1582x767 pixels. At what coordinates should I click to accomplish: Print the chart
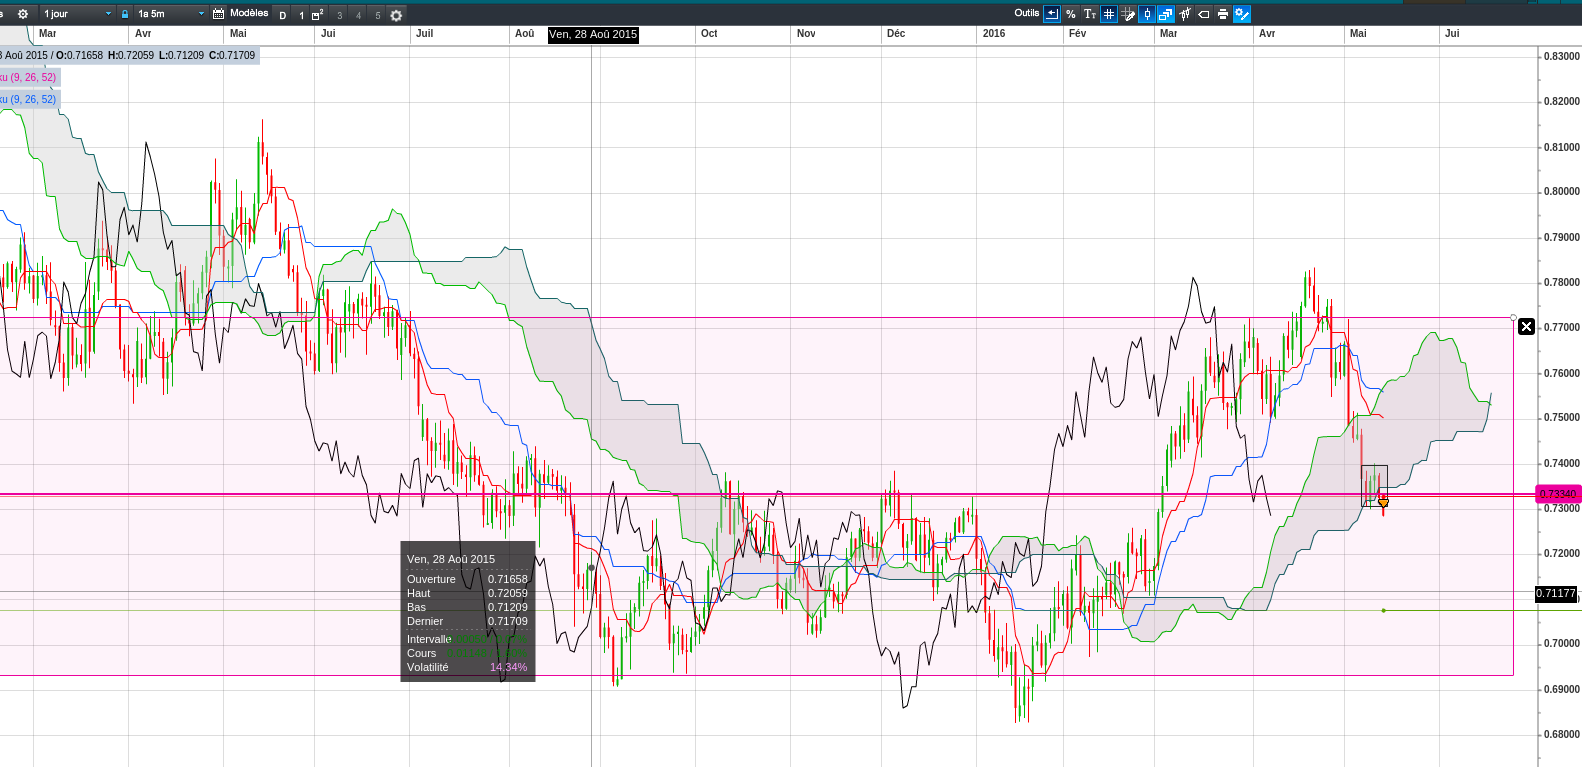coord(1223,14)
